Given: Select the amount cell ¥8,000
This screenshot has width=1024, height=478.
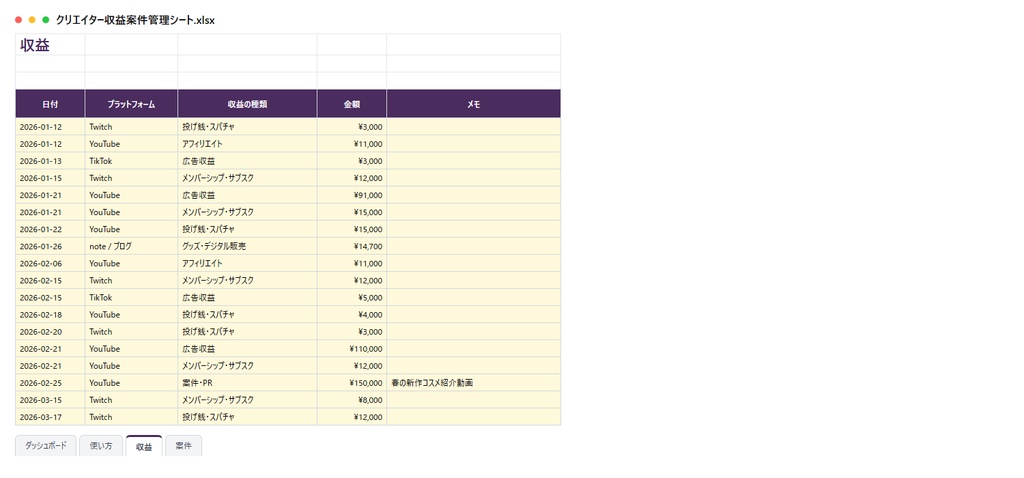Looking at the screenshot, I should [352, 400].
